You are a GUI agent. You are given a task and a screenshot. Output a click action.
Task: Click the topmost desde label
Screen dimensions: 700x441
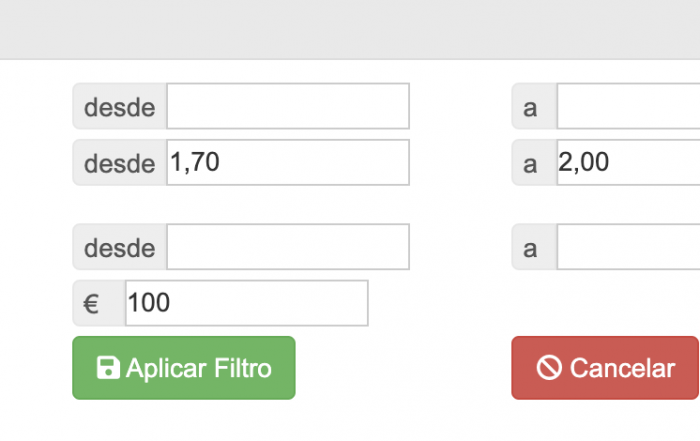pyautogui.click(x=120, y=106)
